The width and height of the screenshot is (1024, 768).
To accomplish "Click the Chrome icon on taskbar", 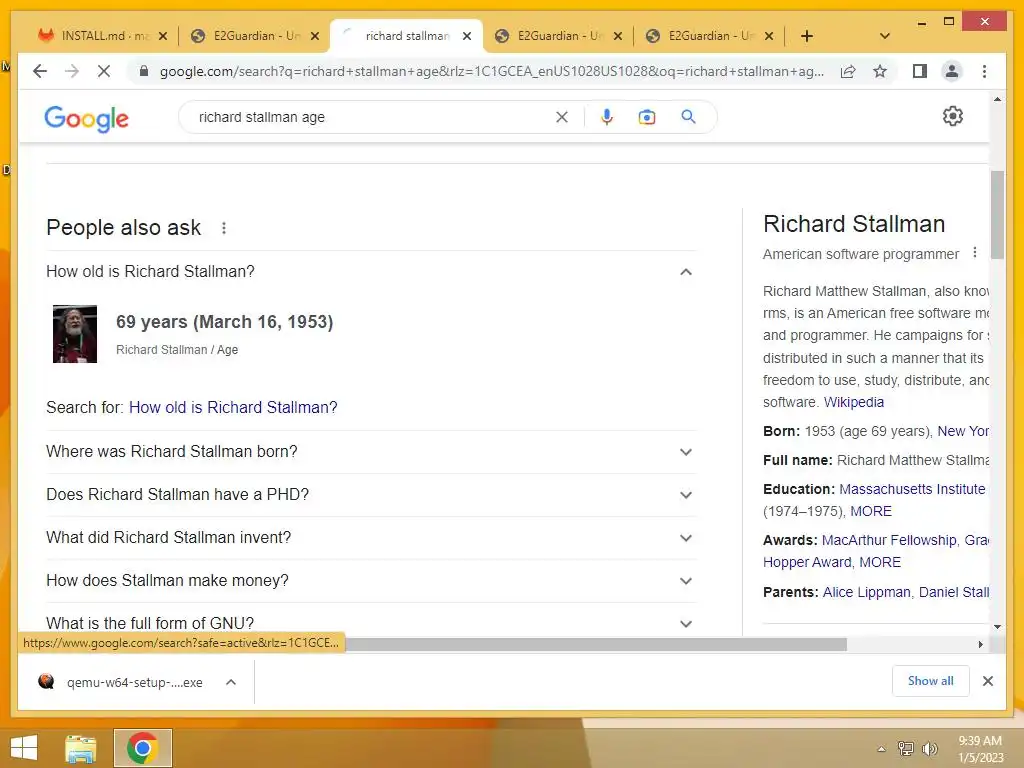I will point(142,748).
